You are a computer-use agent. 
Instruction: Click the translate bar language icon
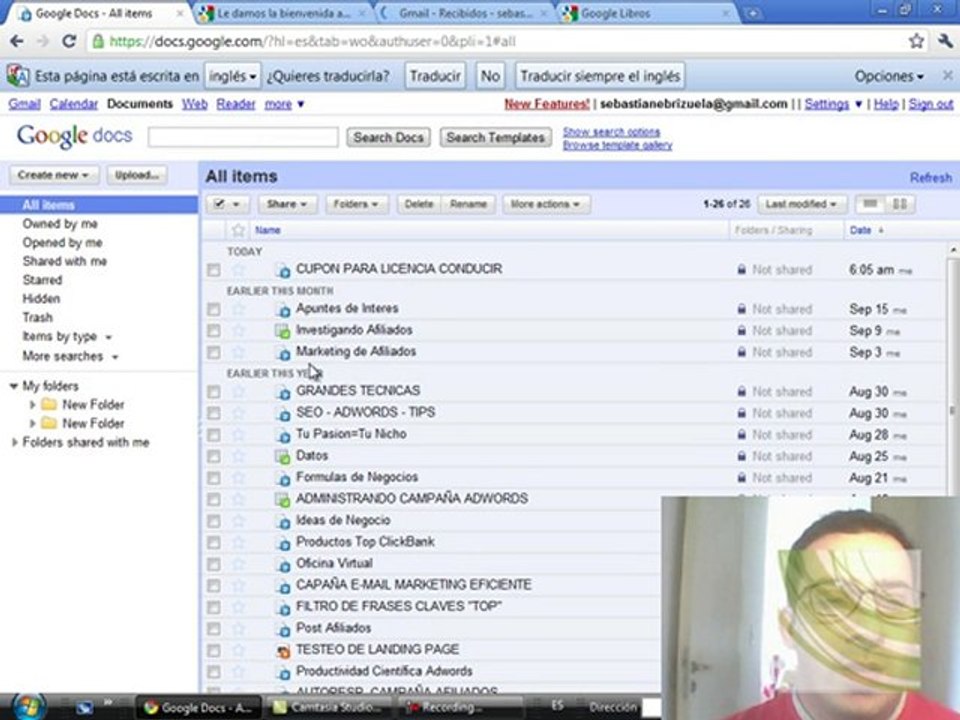[x=18, y=76]
